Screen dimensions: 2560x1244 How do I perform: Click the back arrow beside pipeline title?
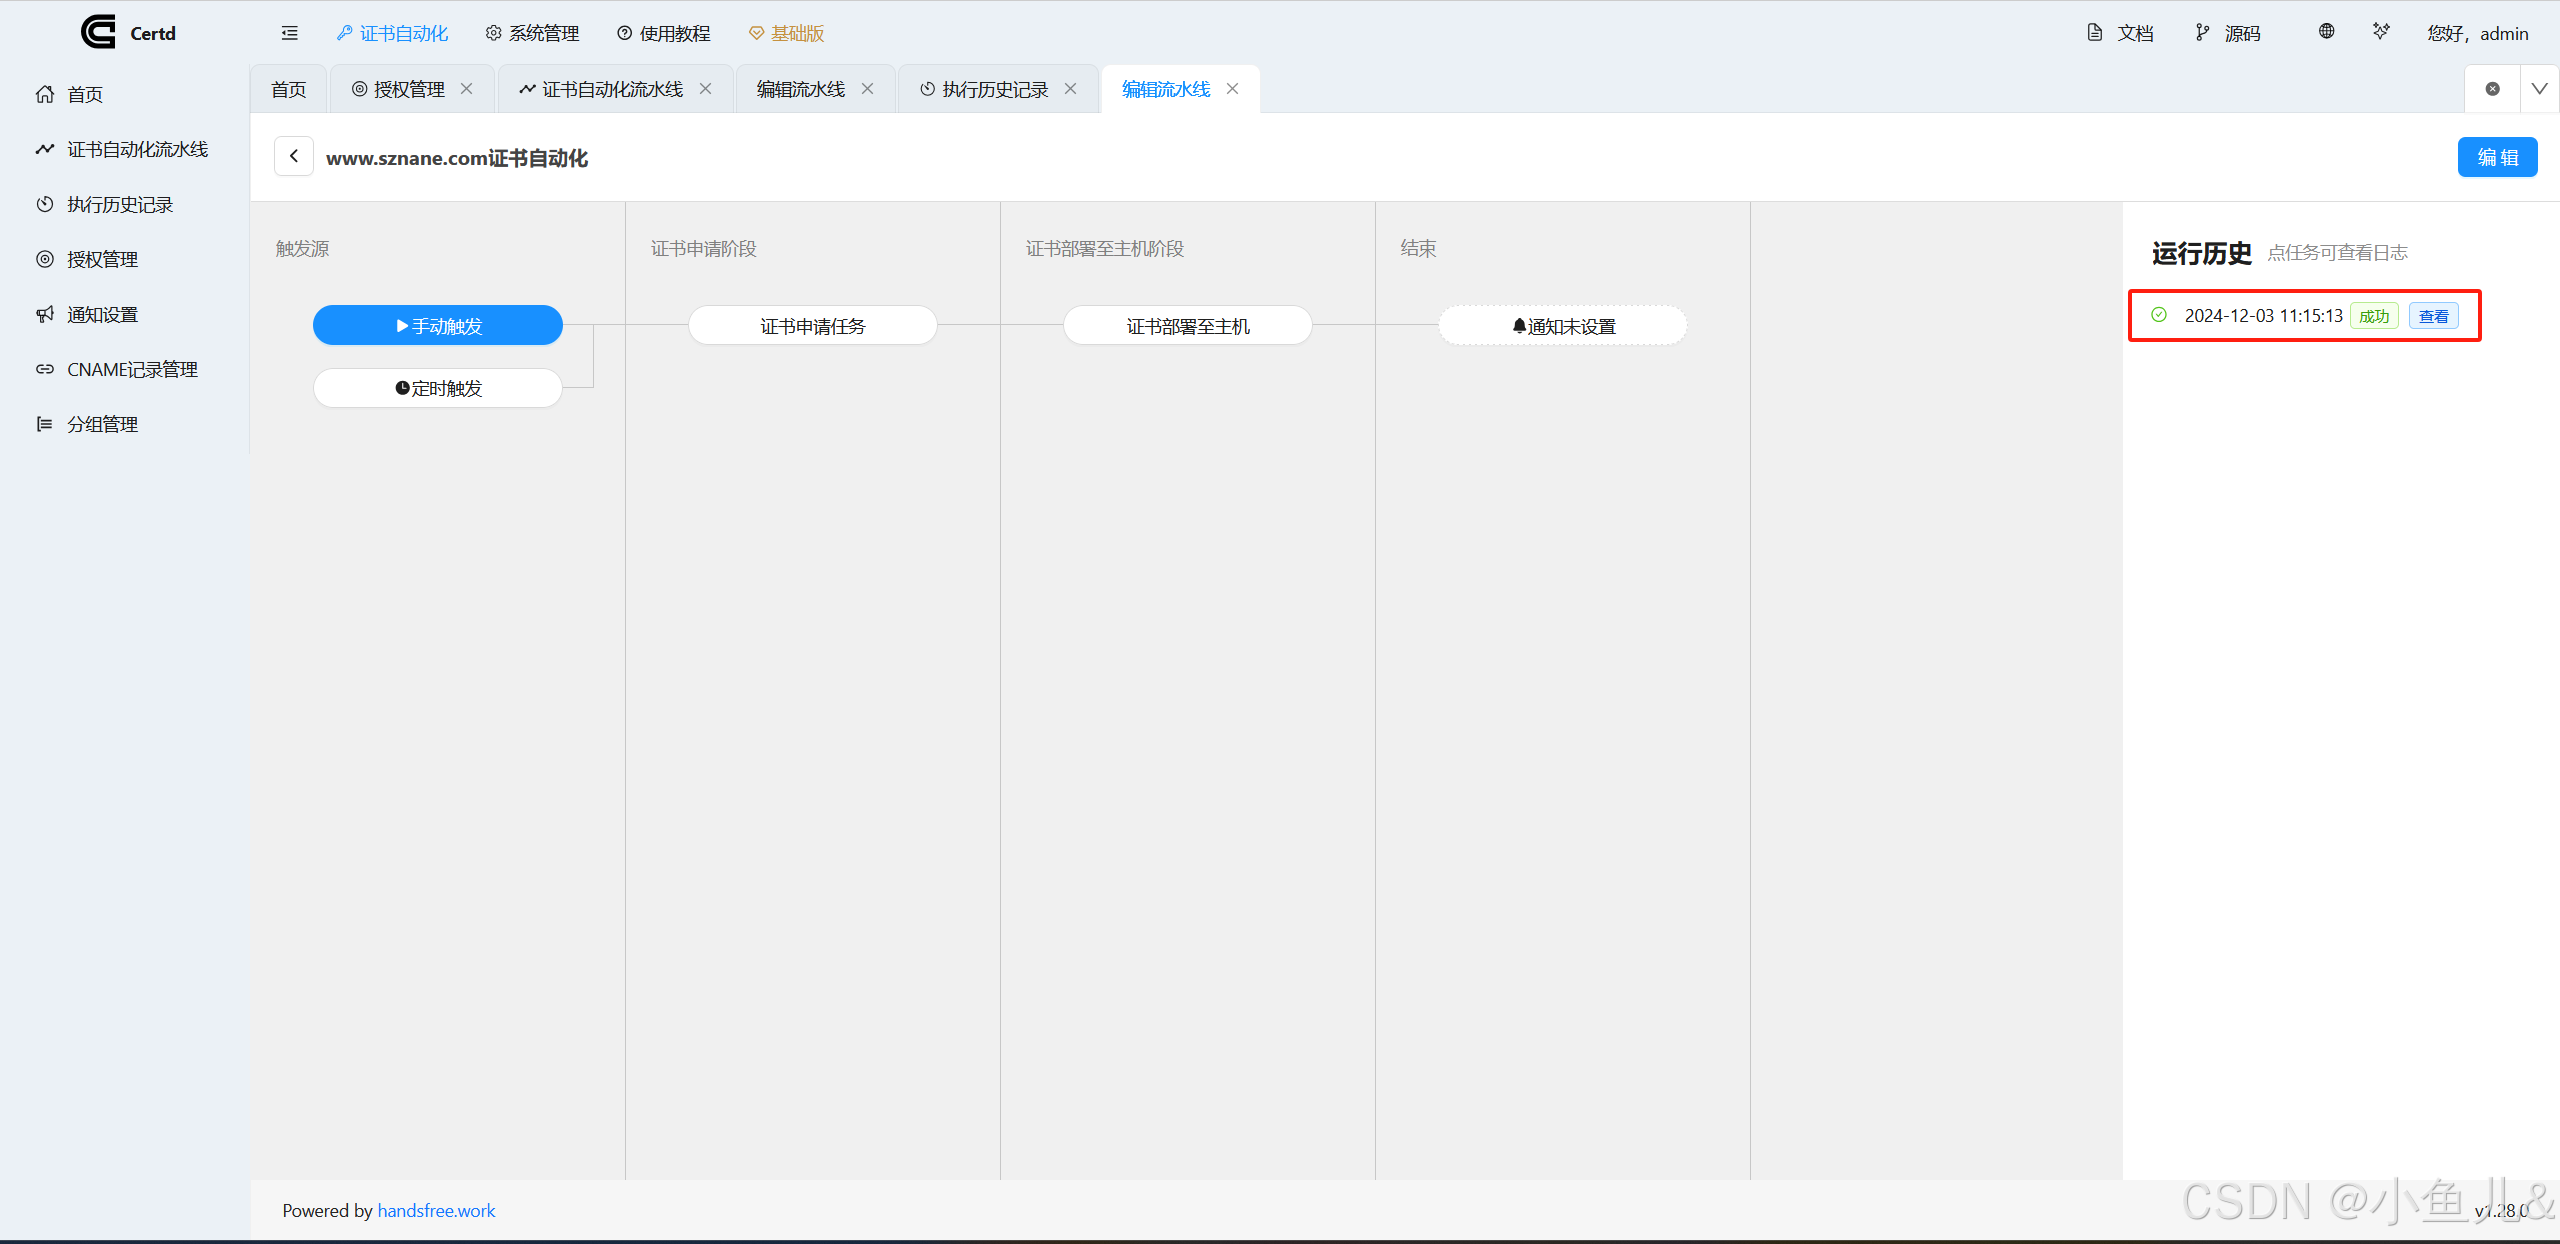tap(293, 156)
